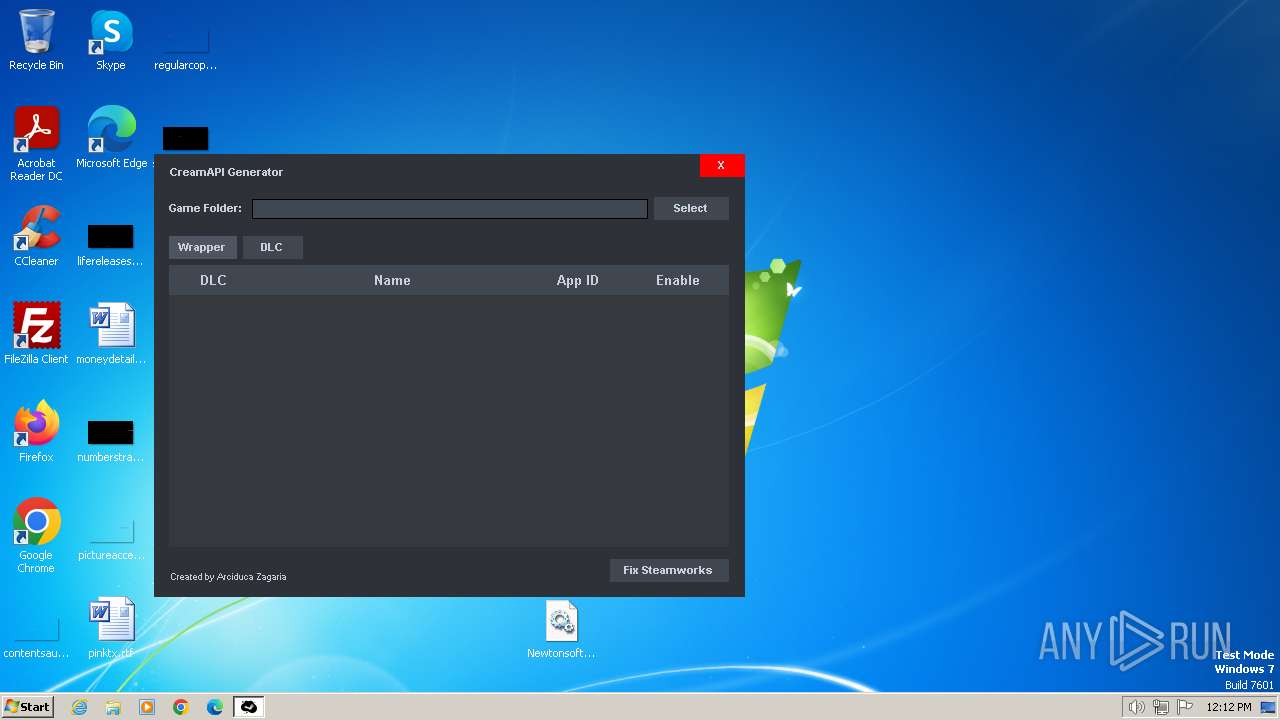
Task: Open the Start menu
Action: pyautogui.click(x=27, y=707)
